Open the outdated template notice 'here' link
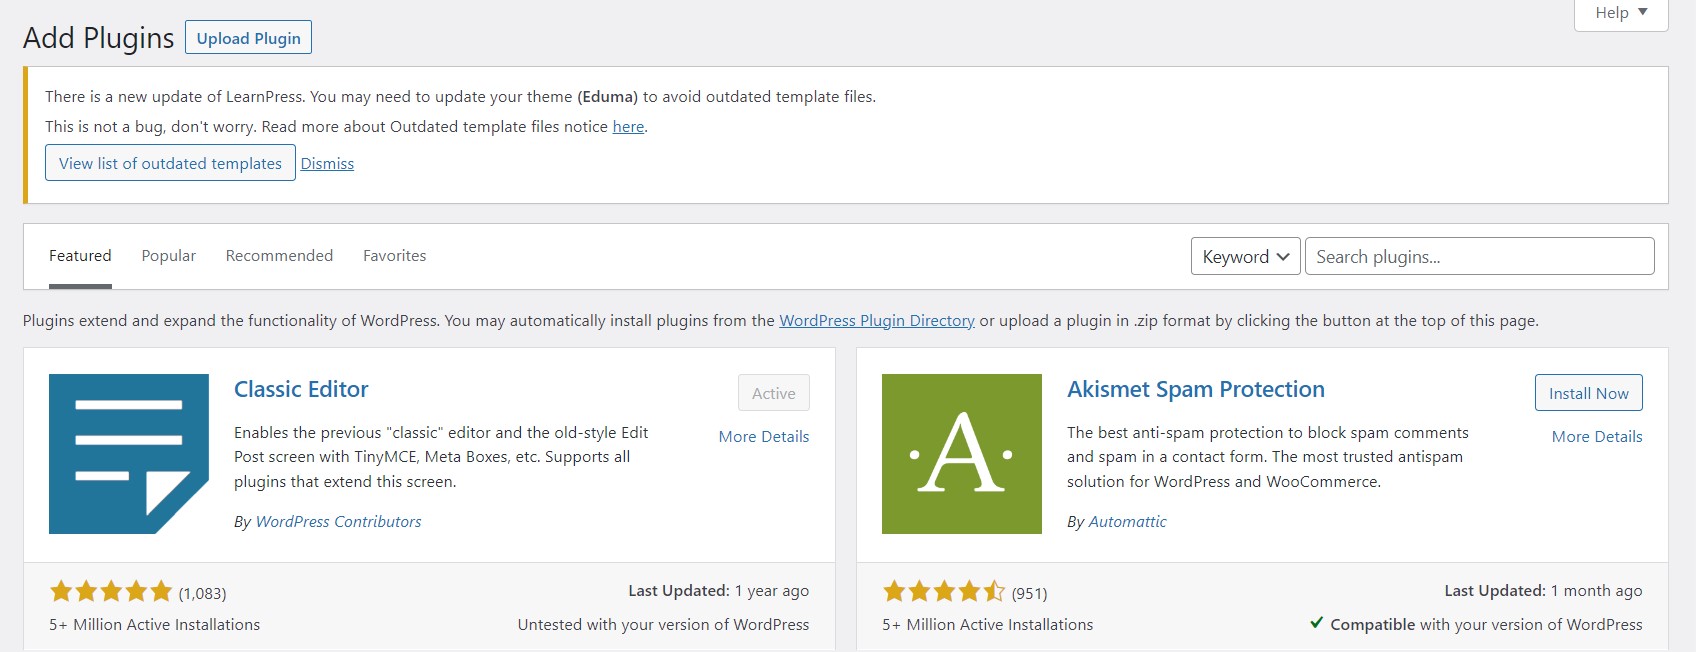 (628, 127)
